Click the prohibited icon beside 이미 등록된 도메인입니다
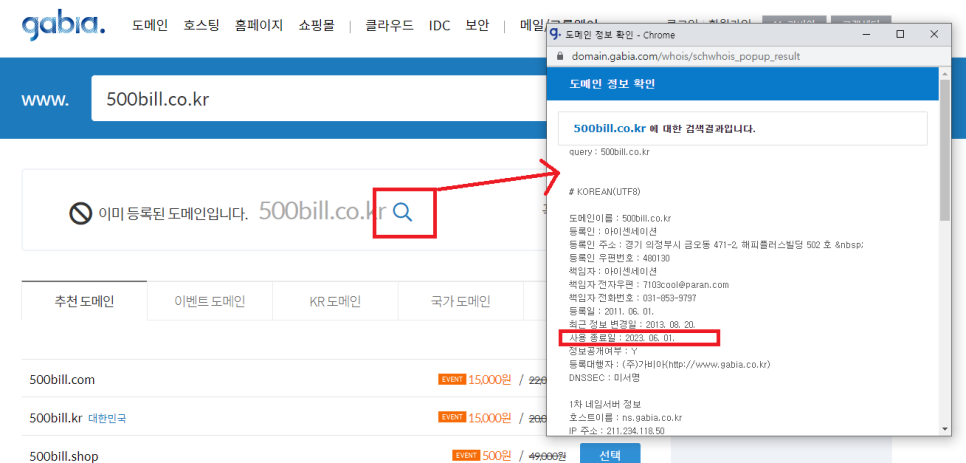Image resolution: width=966 pixels, height=463 pixels. [x=81, y=214]
